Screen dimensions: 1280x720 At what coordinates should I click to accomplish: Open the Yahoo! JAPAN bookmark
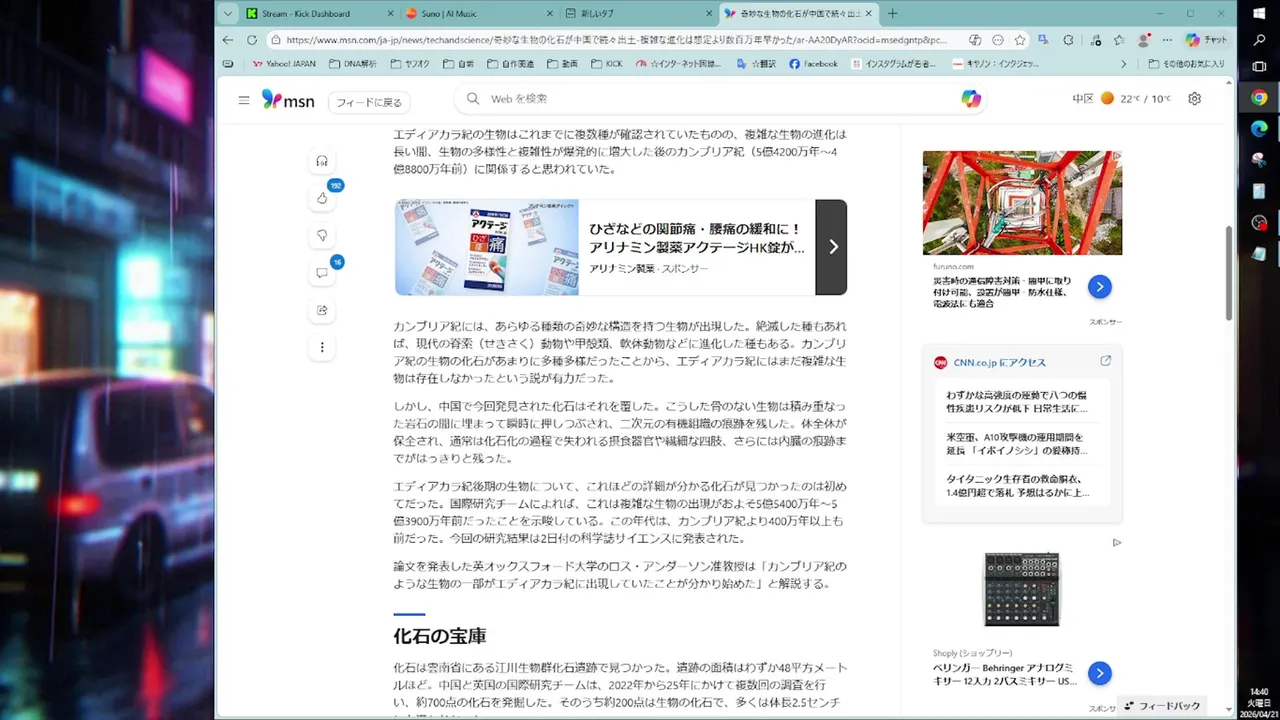[x=284, y=64]
